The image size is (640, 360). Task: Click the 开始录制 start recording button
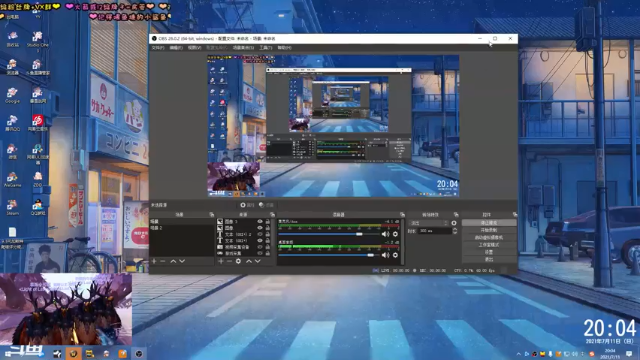(489, 230)
